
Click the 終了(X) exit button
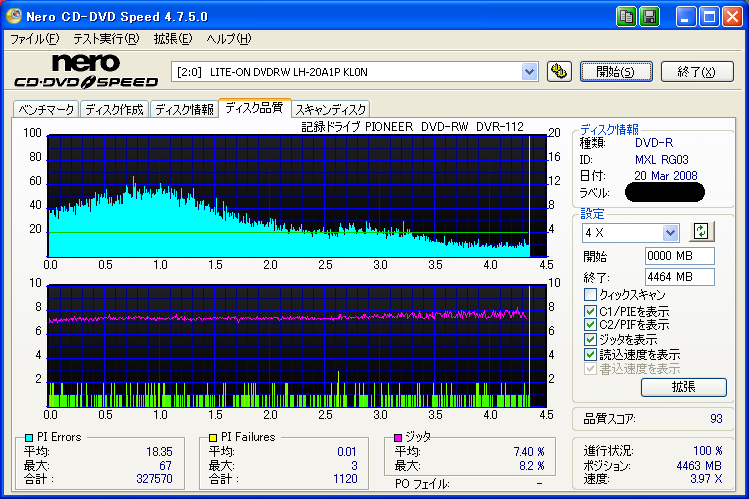[697, 72]
